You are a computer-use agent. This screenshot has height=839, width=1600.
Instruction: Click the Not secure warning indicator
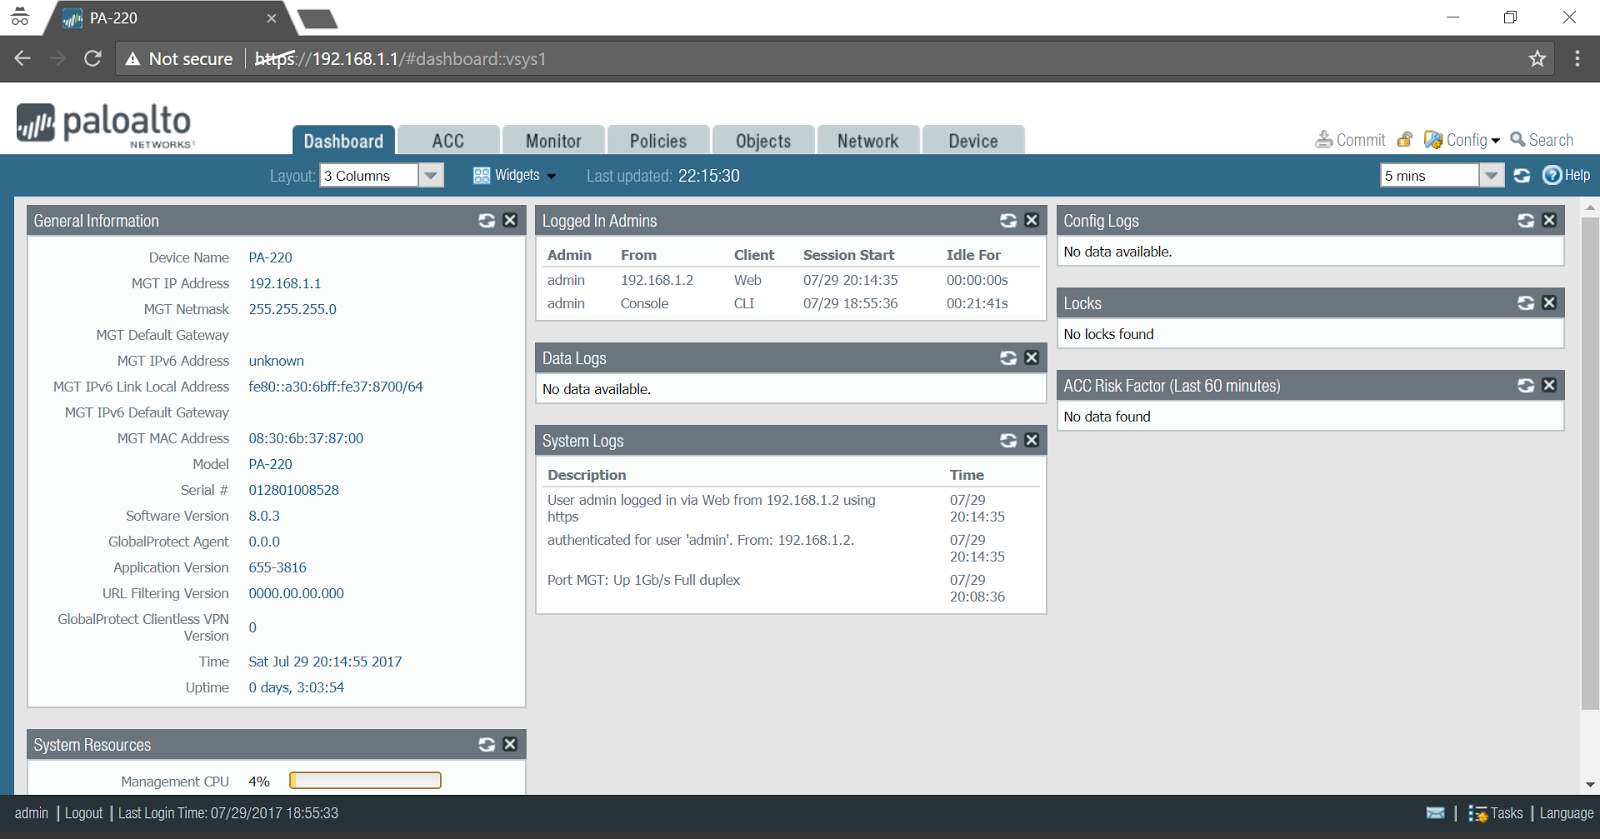click(x=179, y=59)
